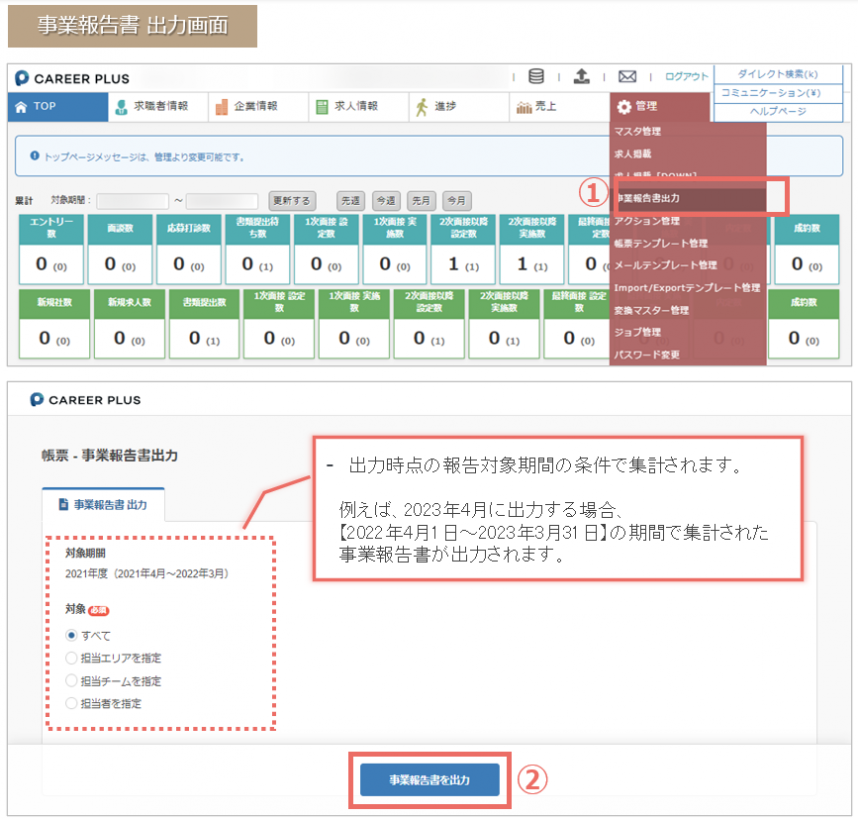Select 担当エリアを指定 radio option
Viewport: 858px width, 819px height.
pyautogui.click(x=71, y=658)
